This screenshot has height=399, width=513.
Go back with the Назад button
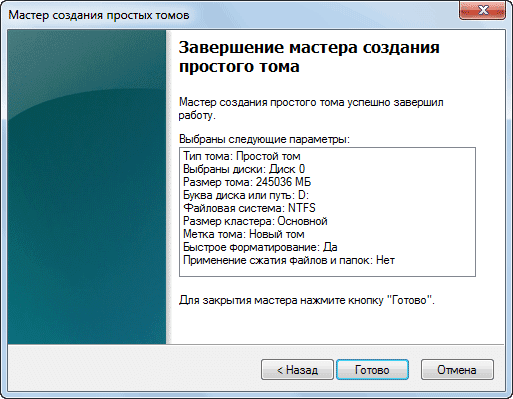coord(297,370)
